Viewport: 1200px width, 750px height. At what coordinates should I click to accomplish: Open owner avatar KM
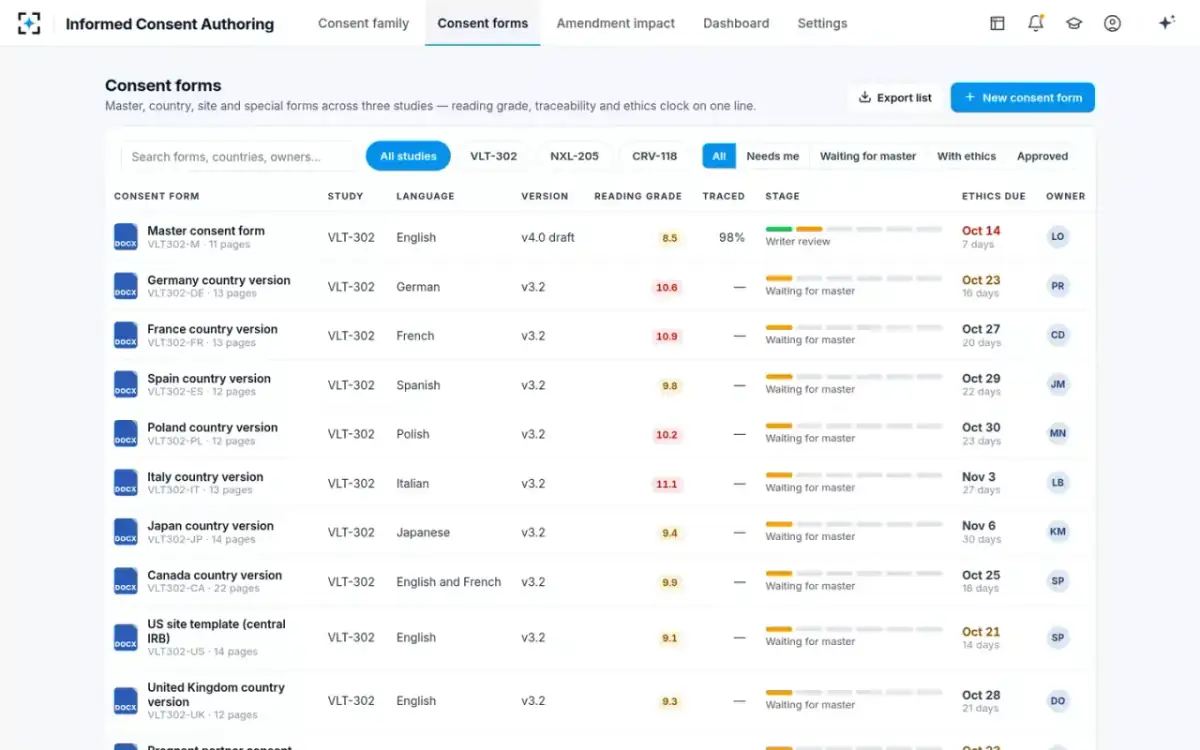pos(1058,532)
